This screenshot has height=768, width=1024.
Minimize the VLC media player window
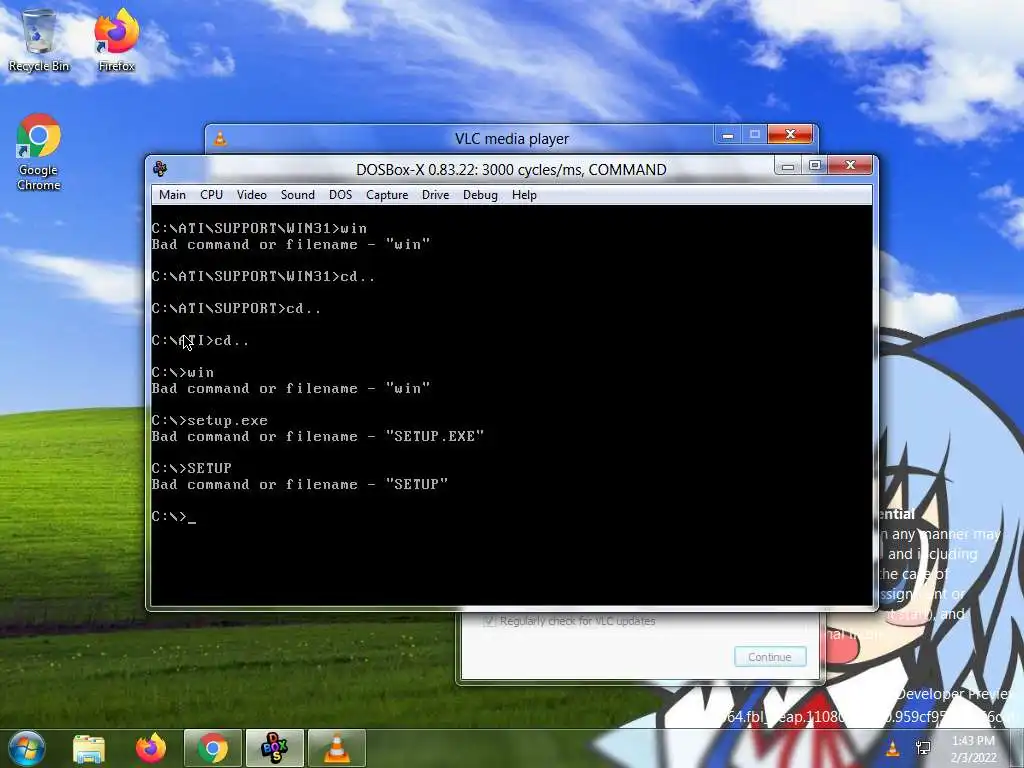coord(728,135)
